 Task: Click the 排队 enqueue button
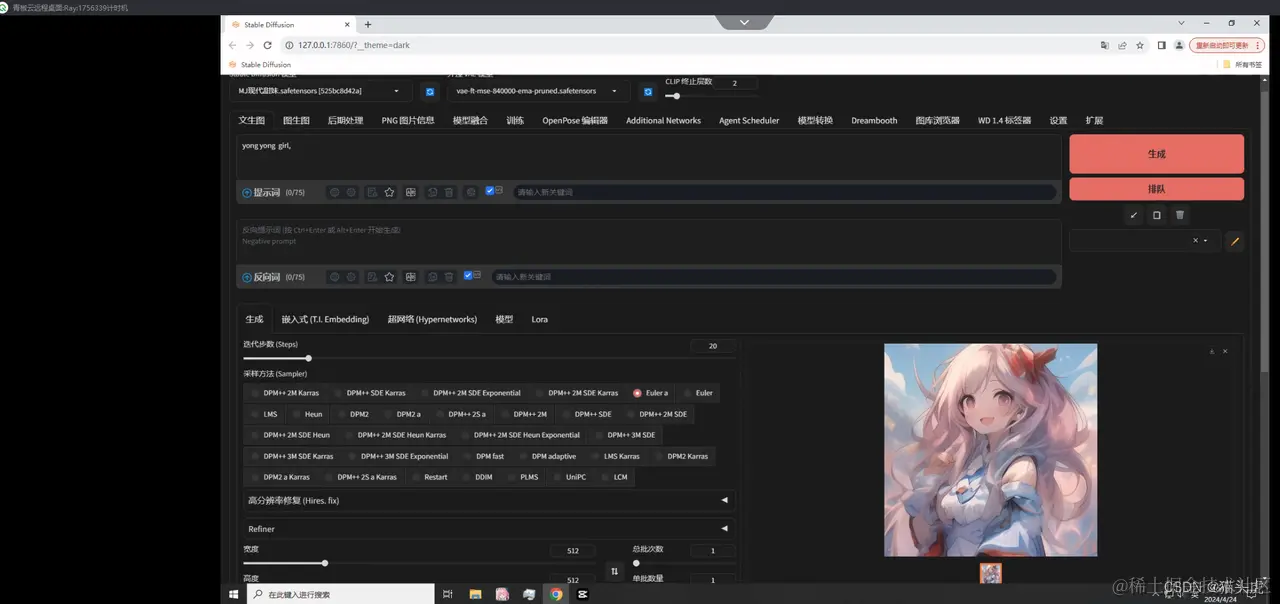point(1156,189)
